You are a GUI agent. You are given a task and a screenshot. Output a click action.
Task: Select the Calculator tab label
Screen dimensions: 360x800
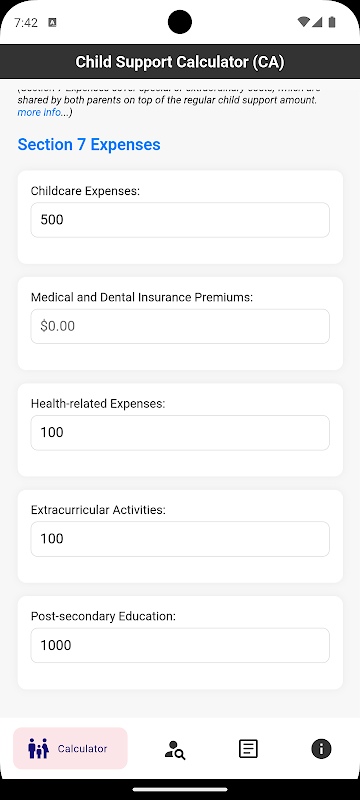pos(82,748)
